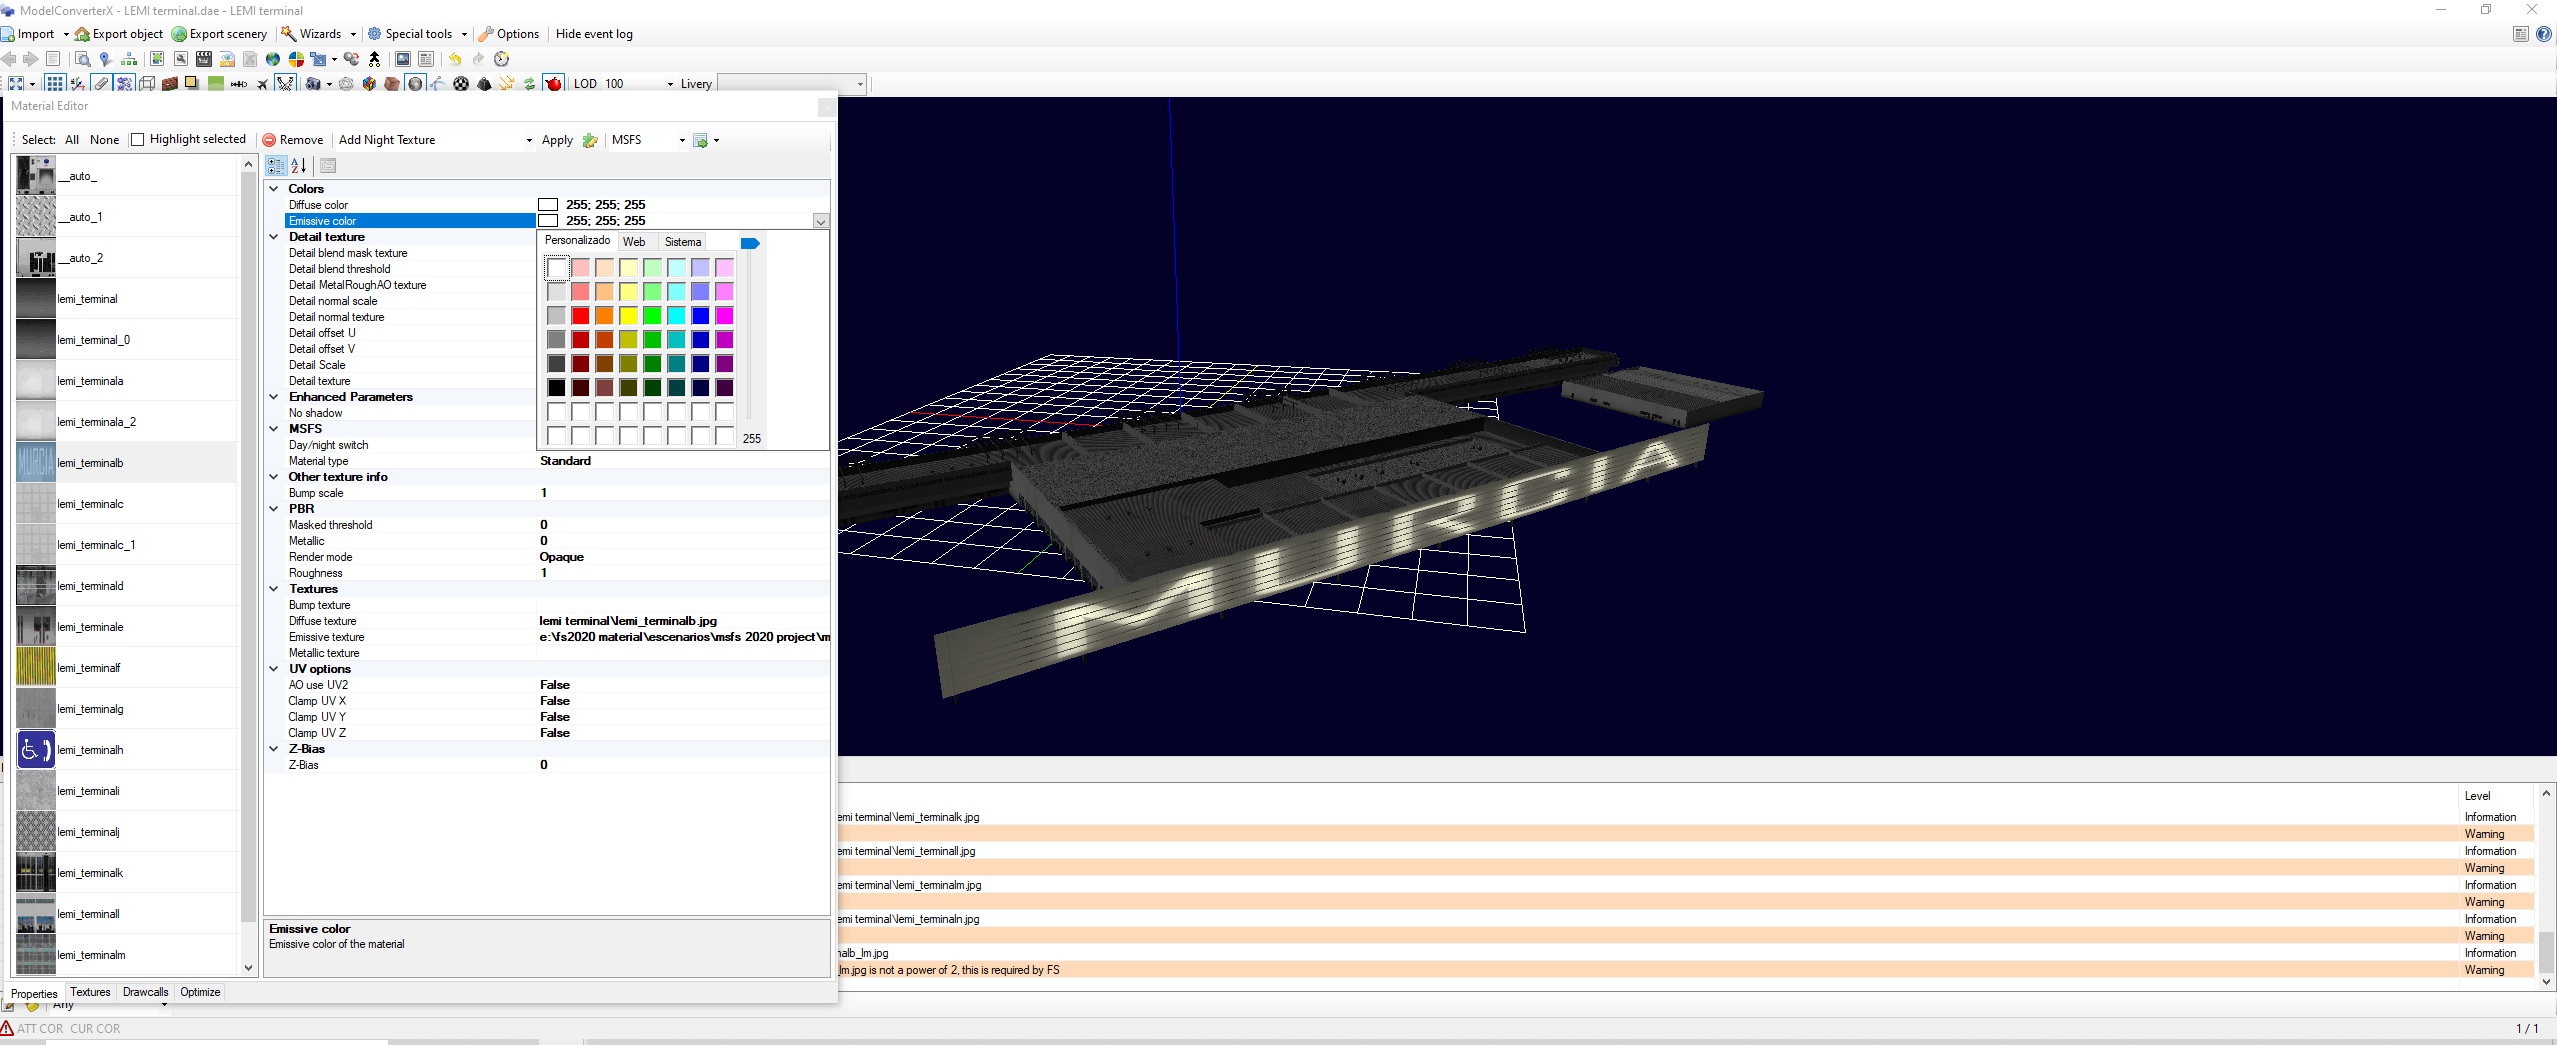Click the brick wall icon
The height and width of the screenshot is (1045, 2557).
point(170,84)
